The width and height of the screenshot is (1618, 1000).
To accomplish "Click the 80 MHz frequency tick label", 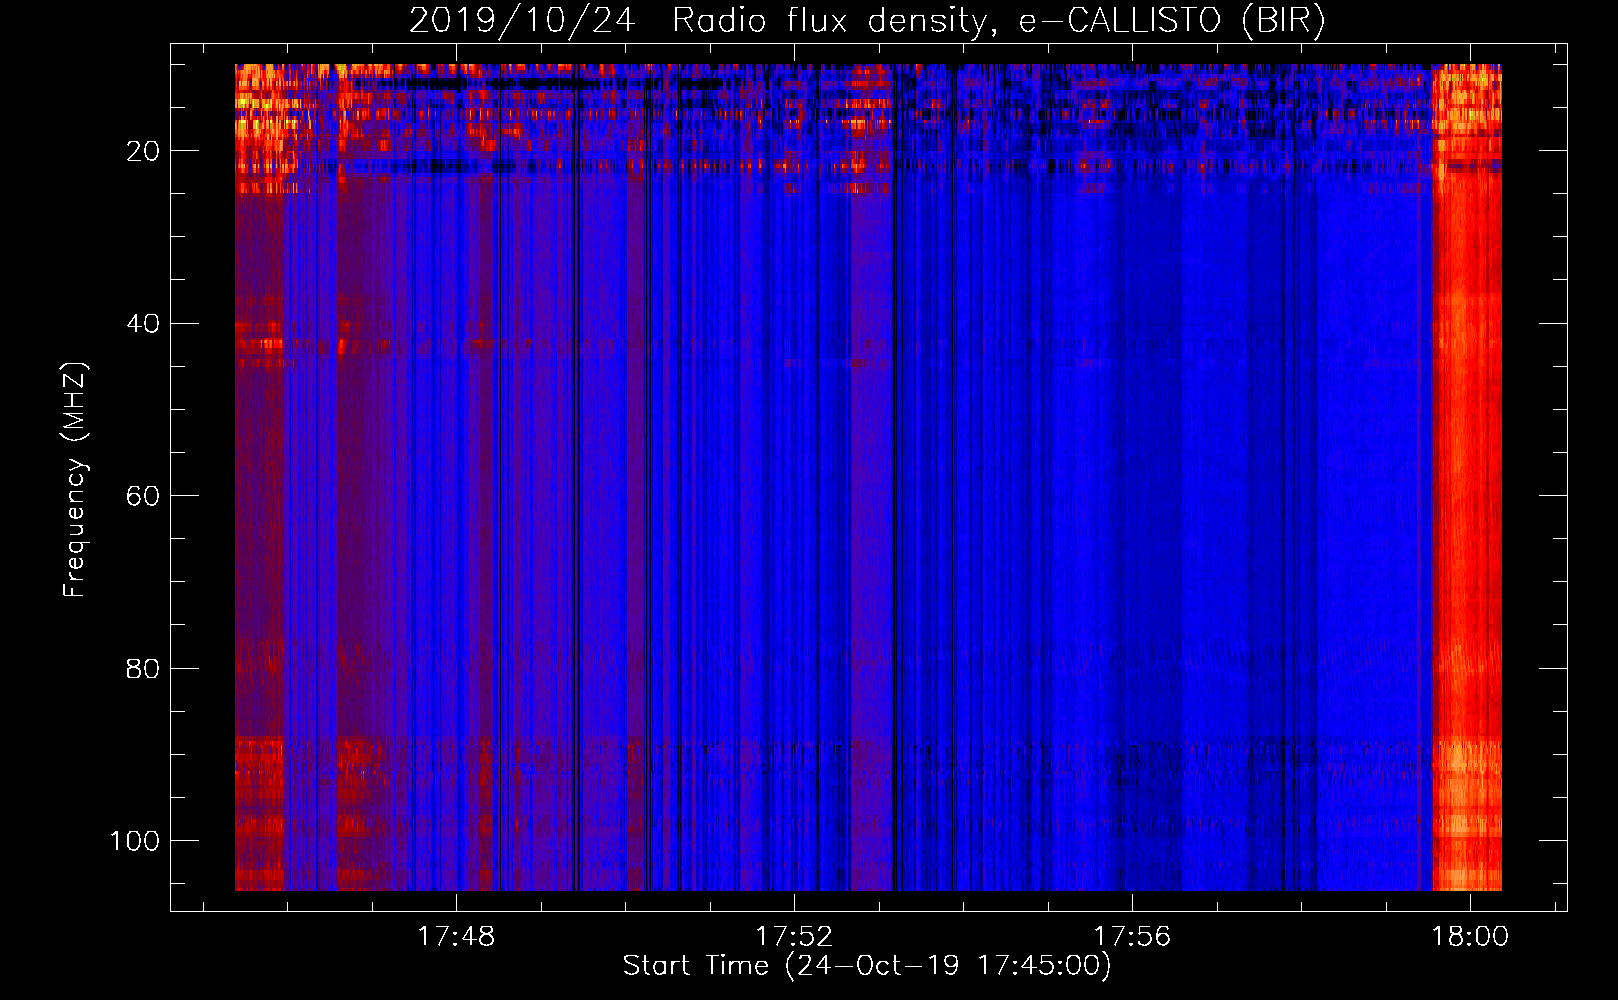I will tap(143, 668).
